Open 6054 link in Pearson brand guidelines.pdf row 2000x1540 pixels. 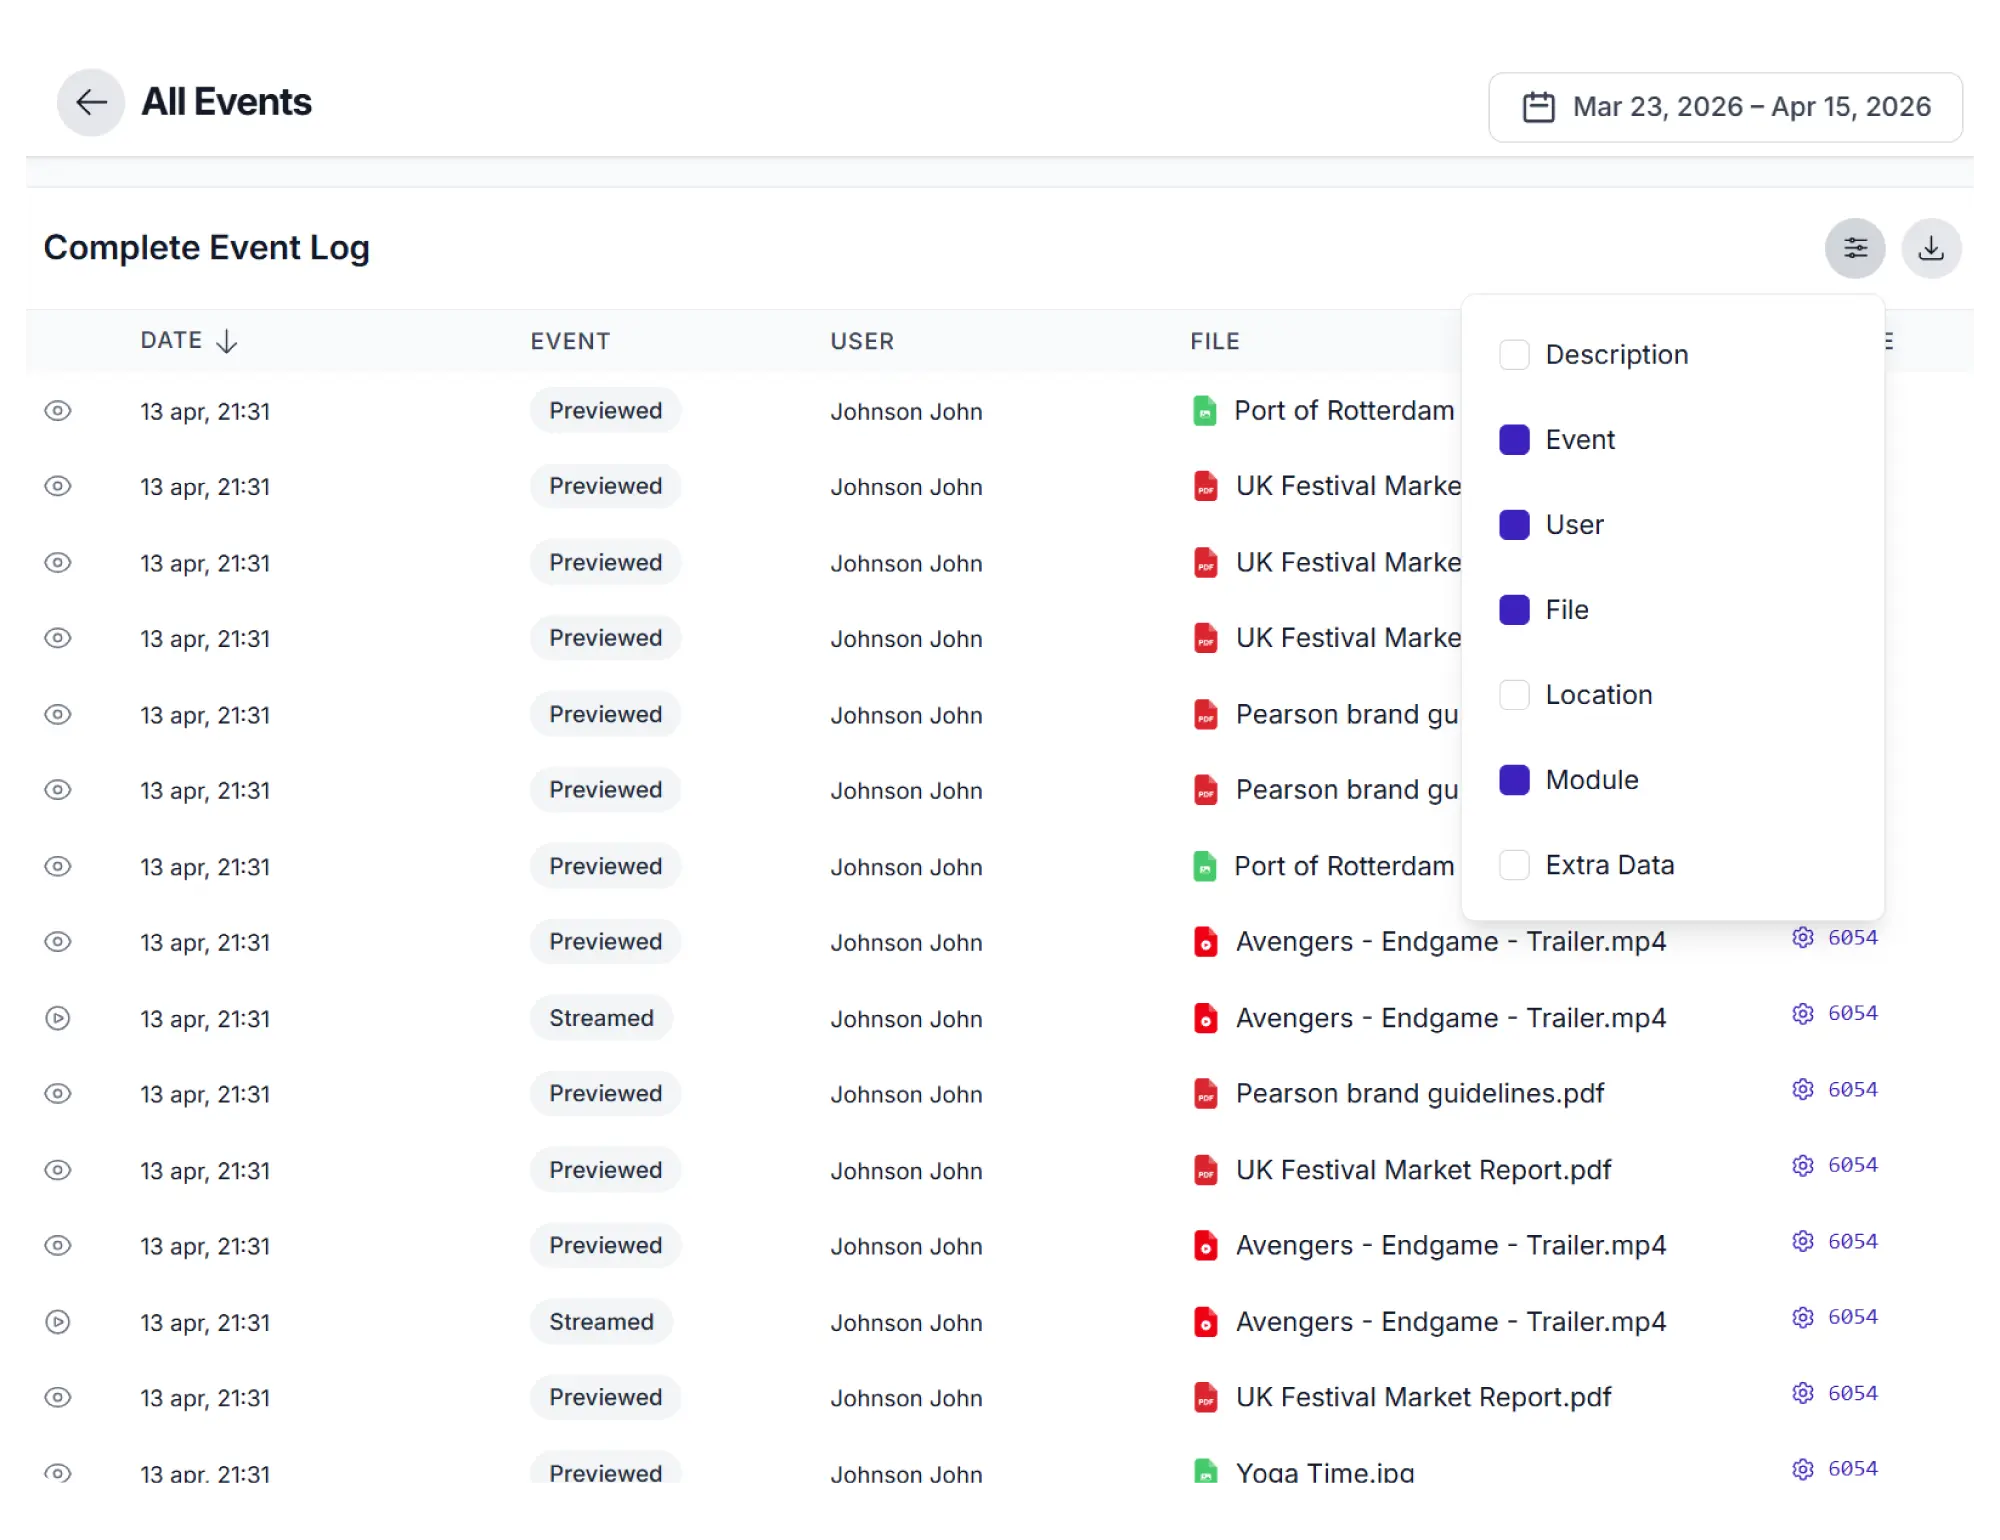tap(1853, 1089)
